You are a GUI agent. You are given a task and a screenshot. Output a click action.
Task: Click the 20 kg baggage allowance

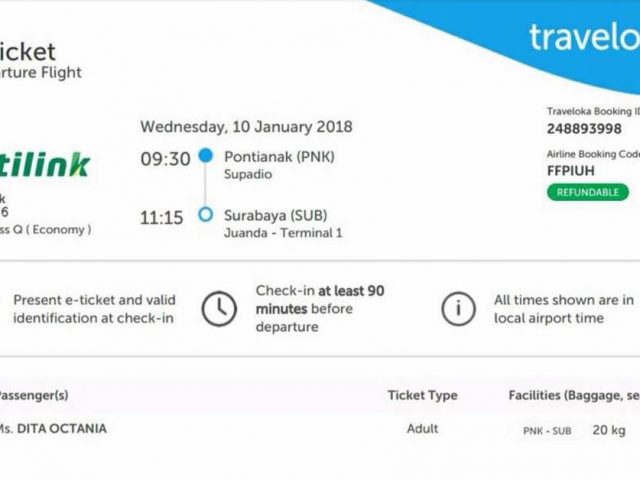pyautogui.click(x=608, y=431)
